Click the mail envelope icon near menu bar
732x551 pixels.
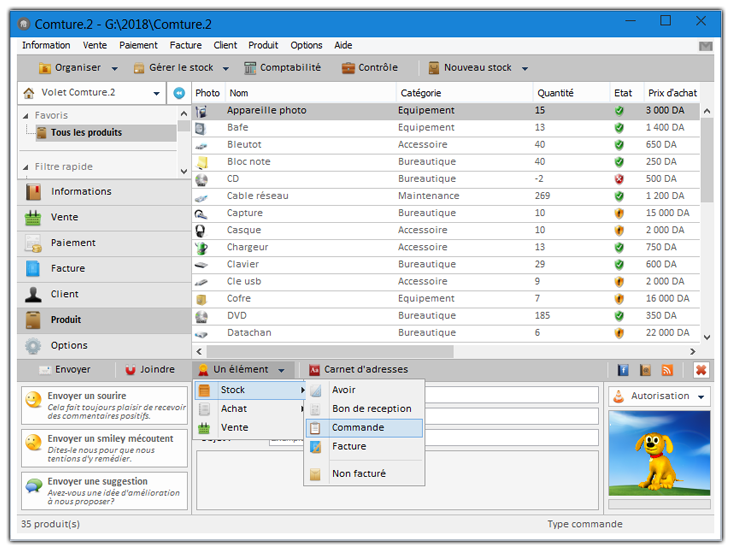click(x=705, y=46)
